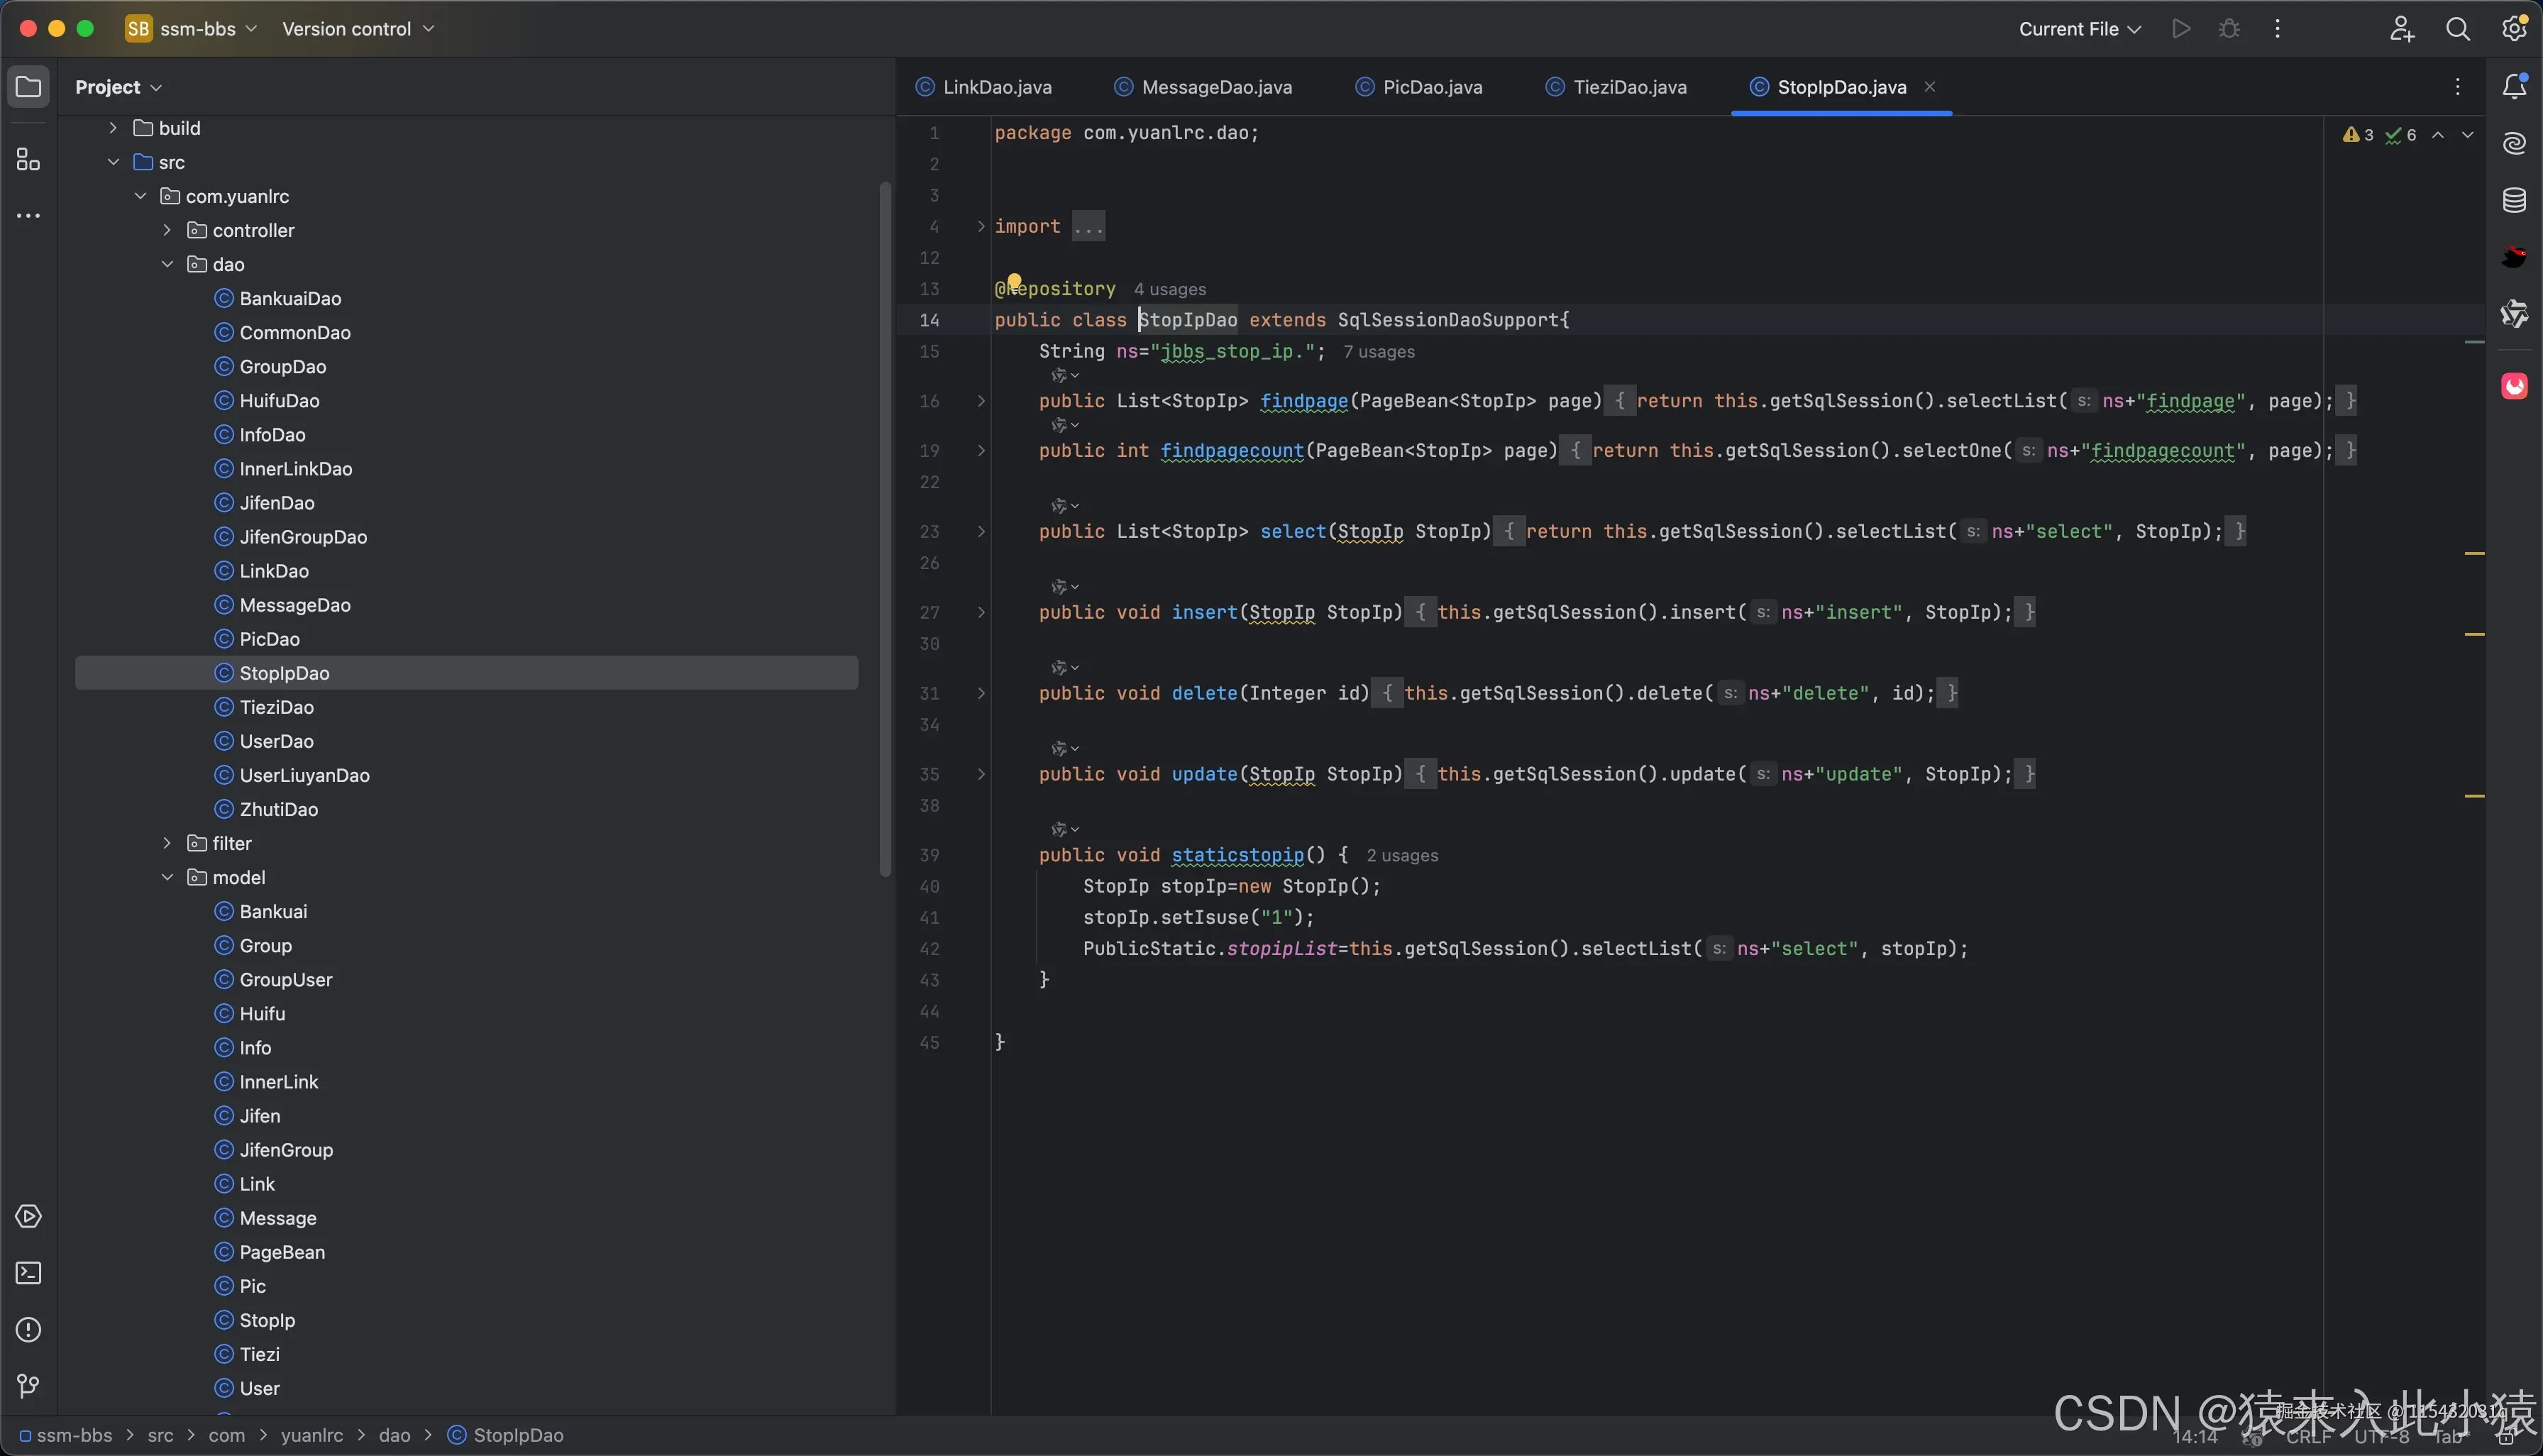Open the Services tool window icon
This screenshot has width=2543, height=1456.
pyautogui.click(x=28, y=1217)
